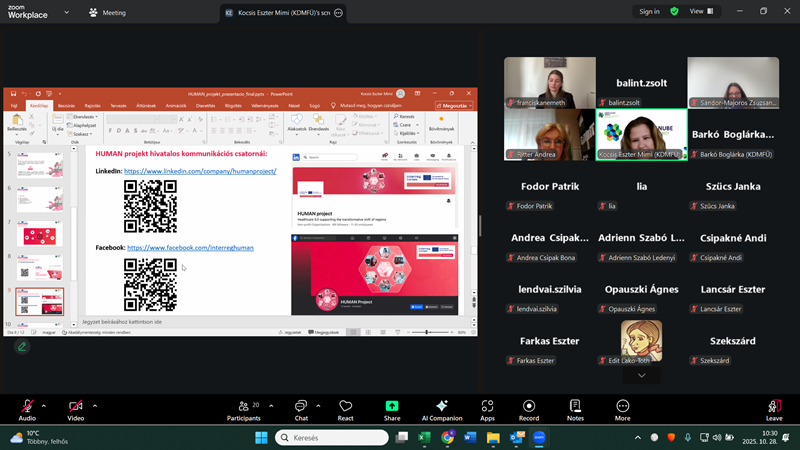Viewport: 800px width, 450px height.
Task: Open the View layout dropdown
Action: [x=701, y=12]
